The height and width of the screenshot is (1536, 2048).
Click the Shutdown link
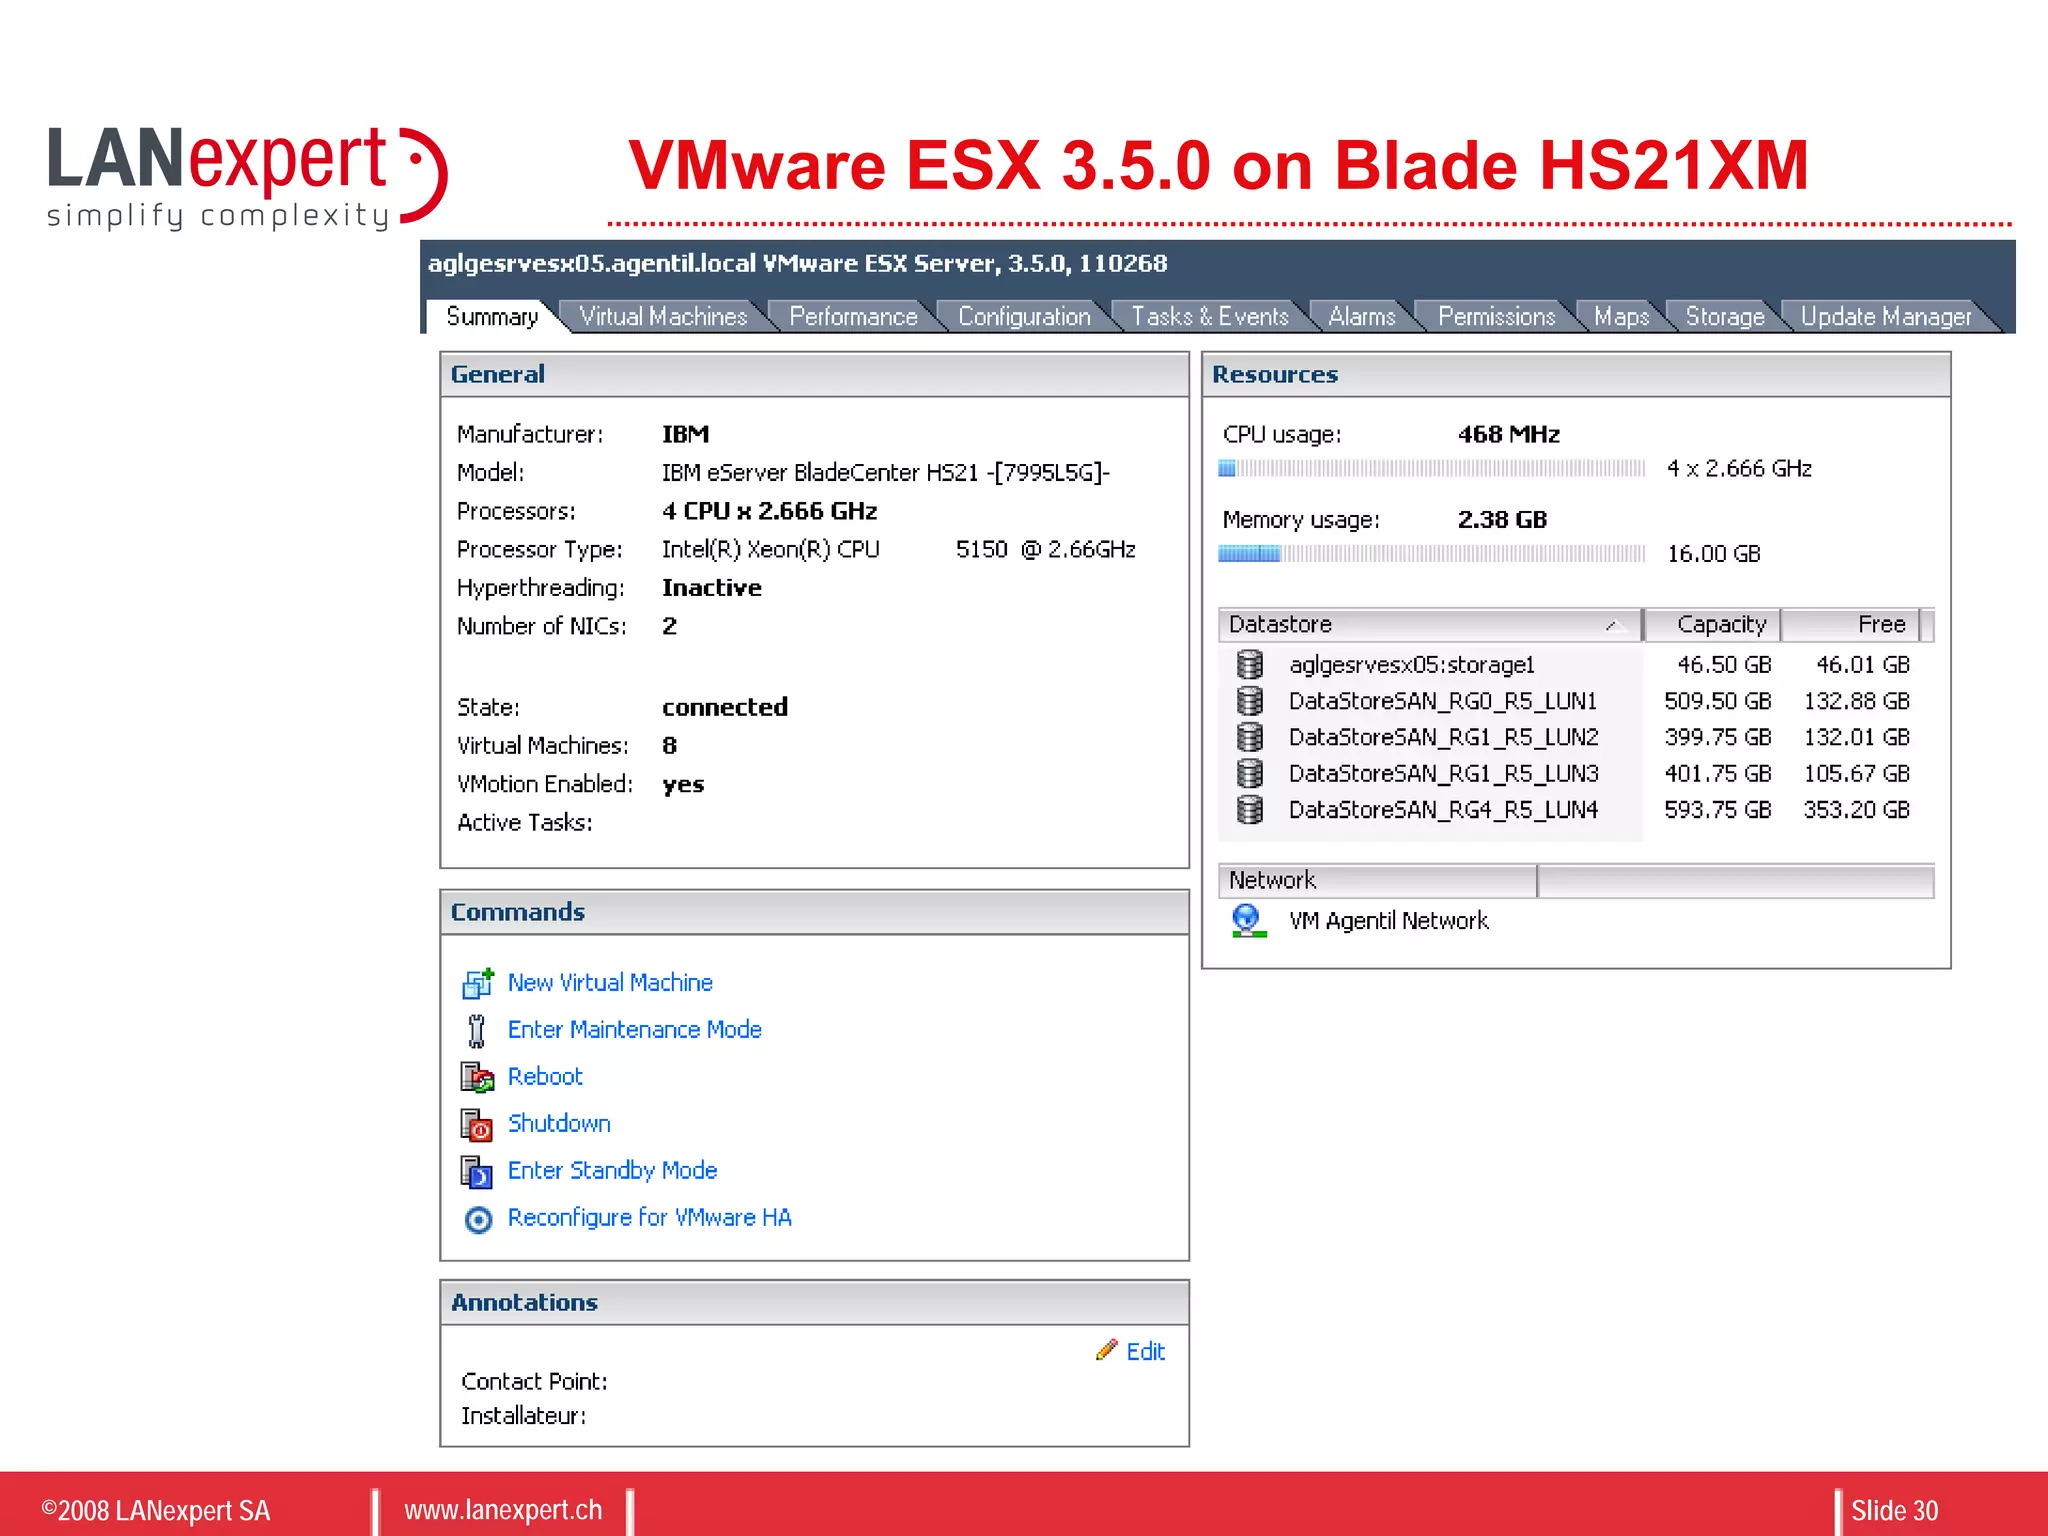click(x=559, y=1124)
